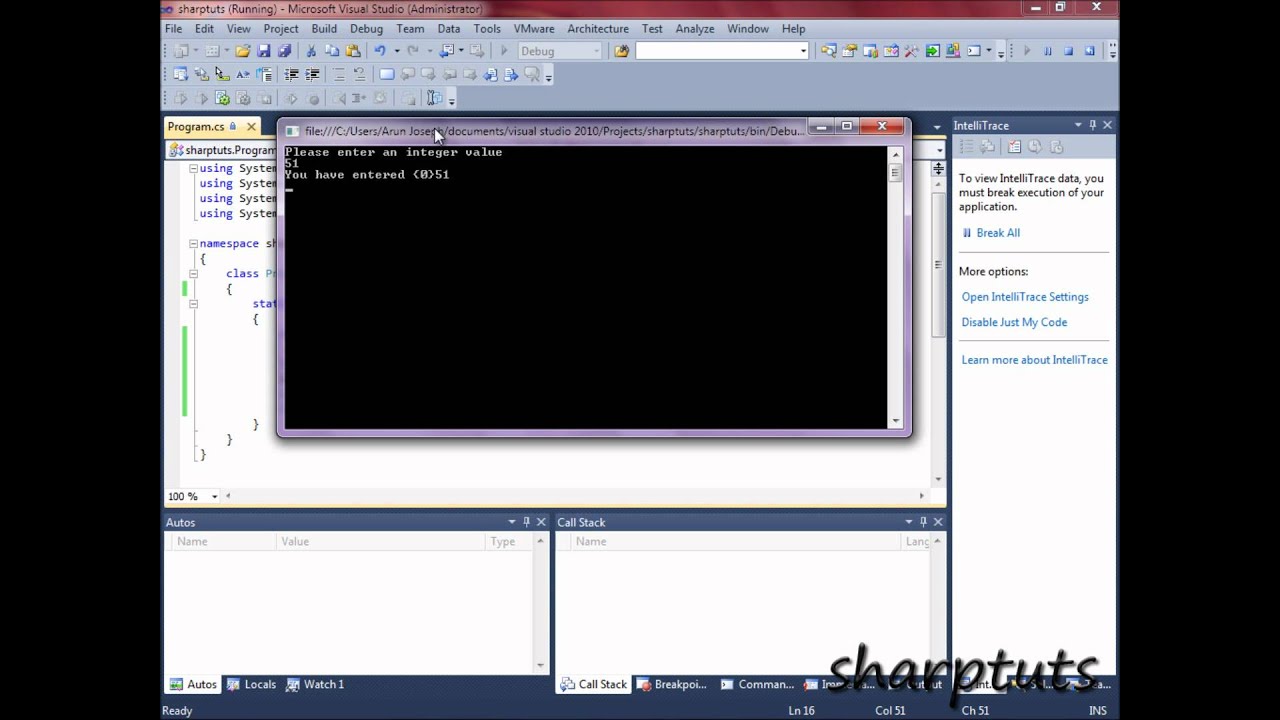Open the IntelliTrace window position dropdown
This screenshot has width=1280, height=720.
coord(1078,125)
